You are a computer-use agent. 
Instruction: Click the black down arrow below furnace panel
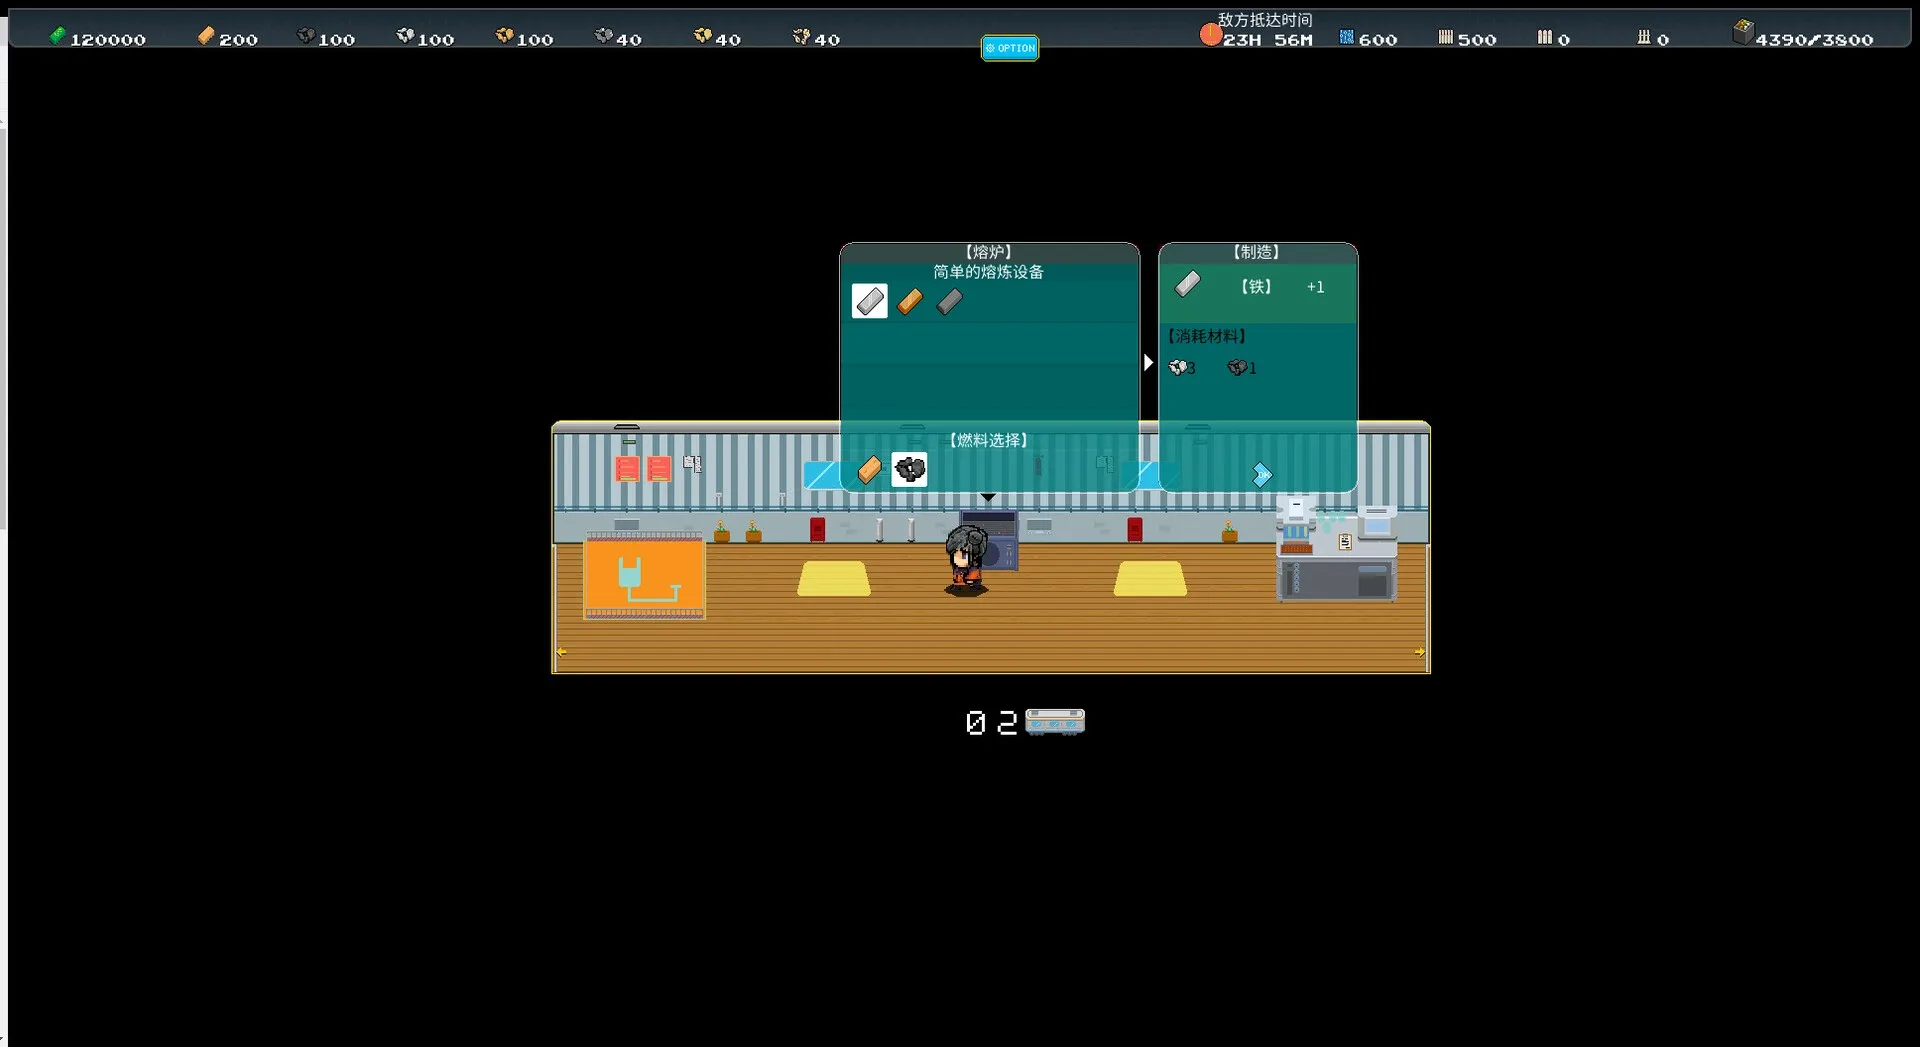pyautogui.click(x=988, y=497)
